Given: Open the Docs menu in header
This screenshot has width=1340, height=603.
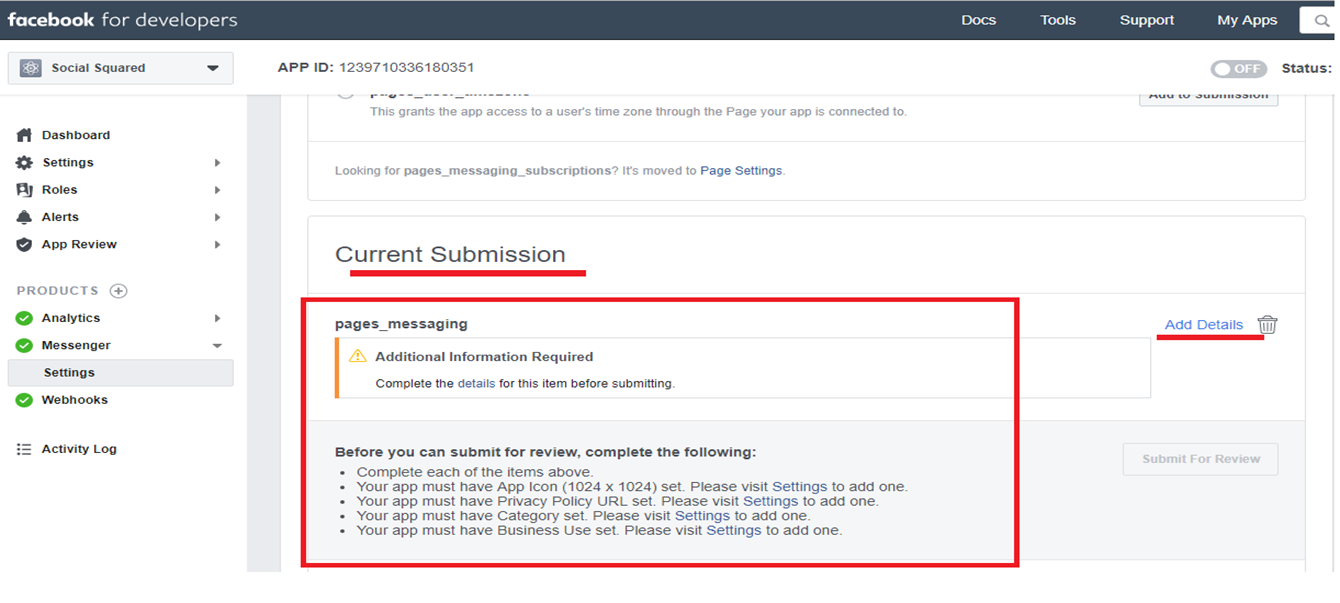Looking at the screenshot, I should click(x=978, y=20).
